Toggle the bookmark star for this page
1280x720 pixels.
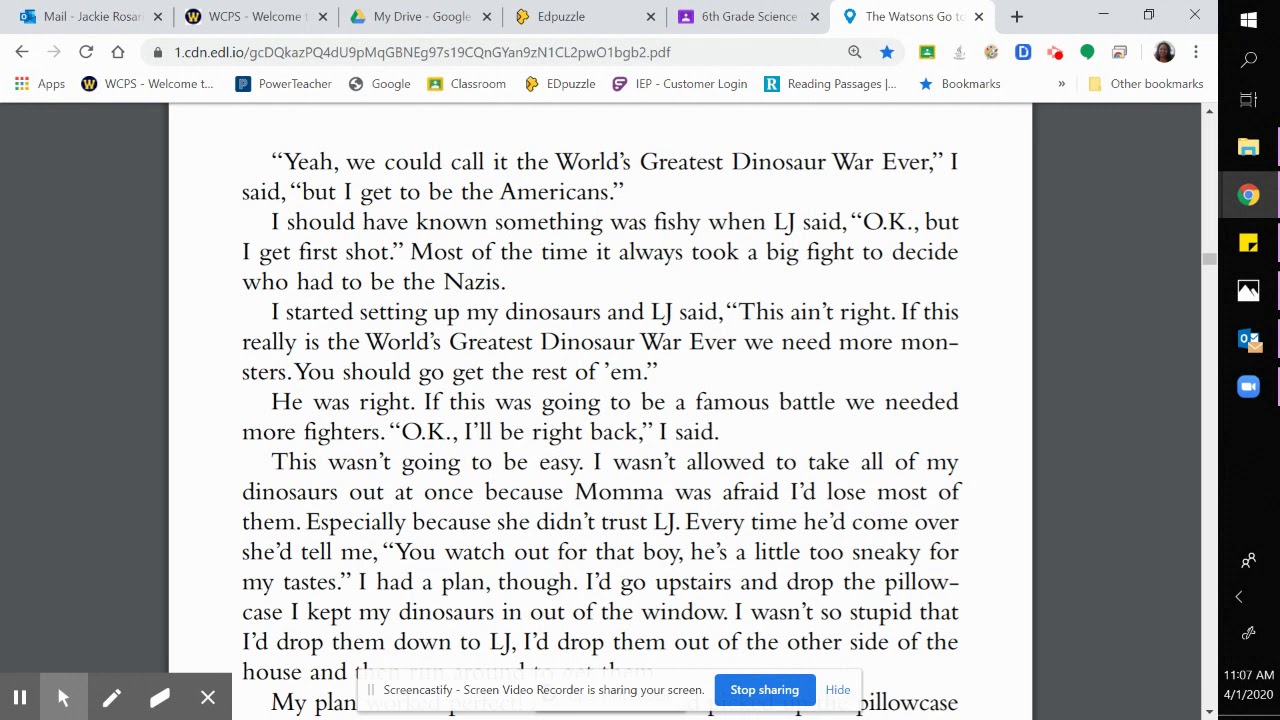(887, 52)
